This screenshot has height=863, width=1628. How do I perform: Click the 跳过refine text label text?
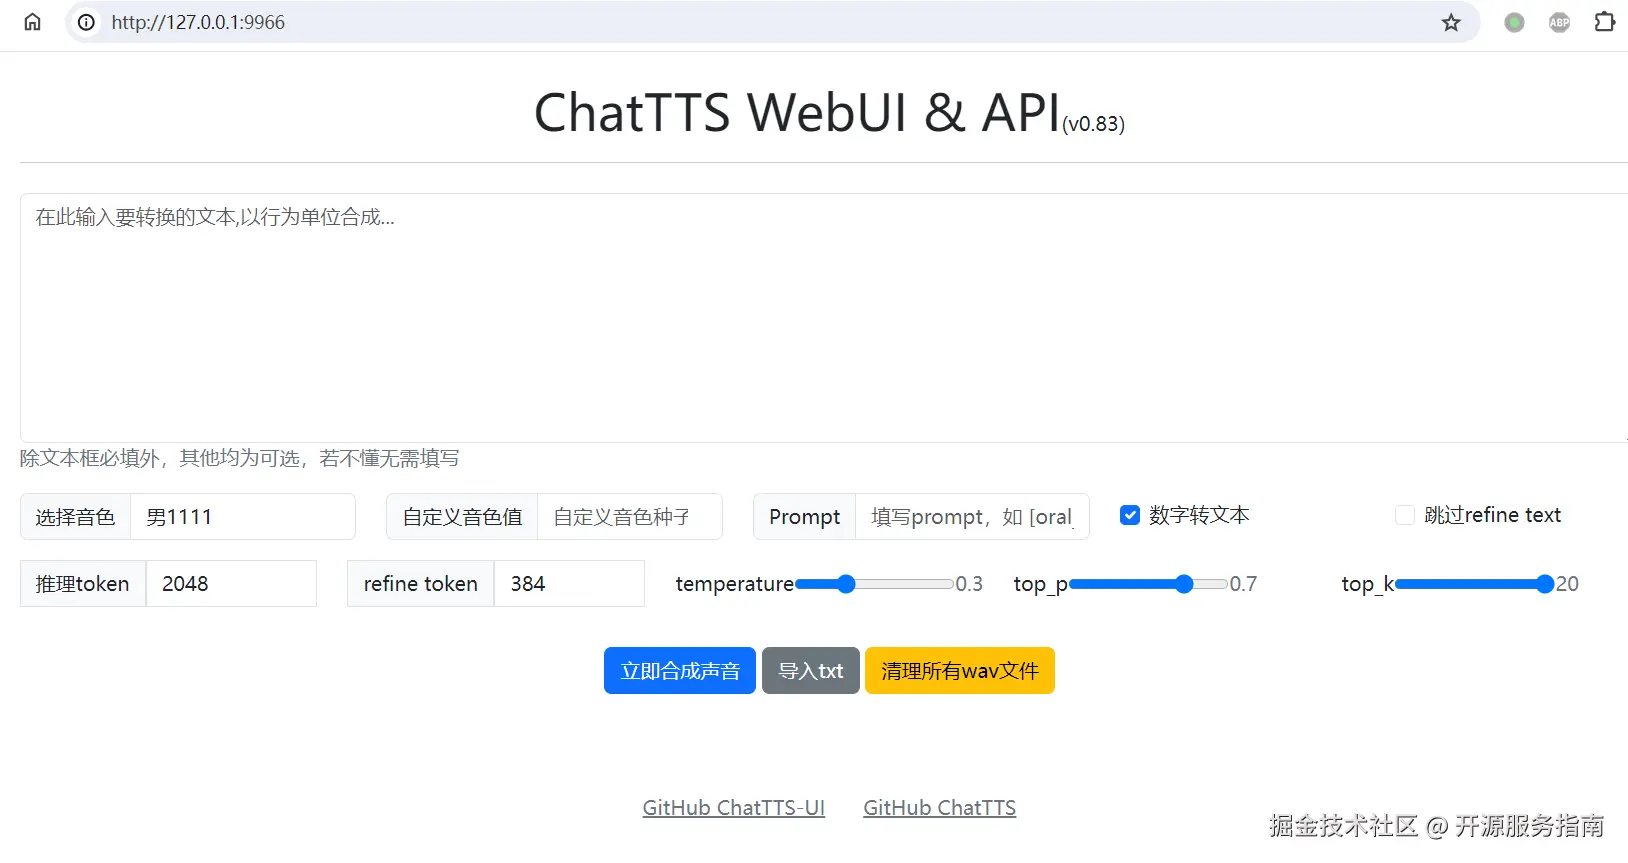[x=1492, y=515]
